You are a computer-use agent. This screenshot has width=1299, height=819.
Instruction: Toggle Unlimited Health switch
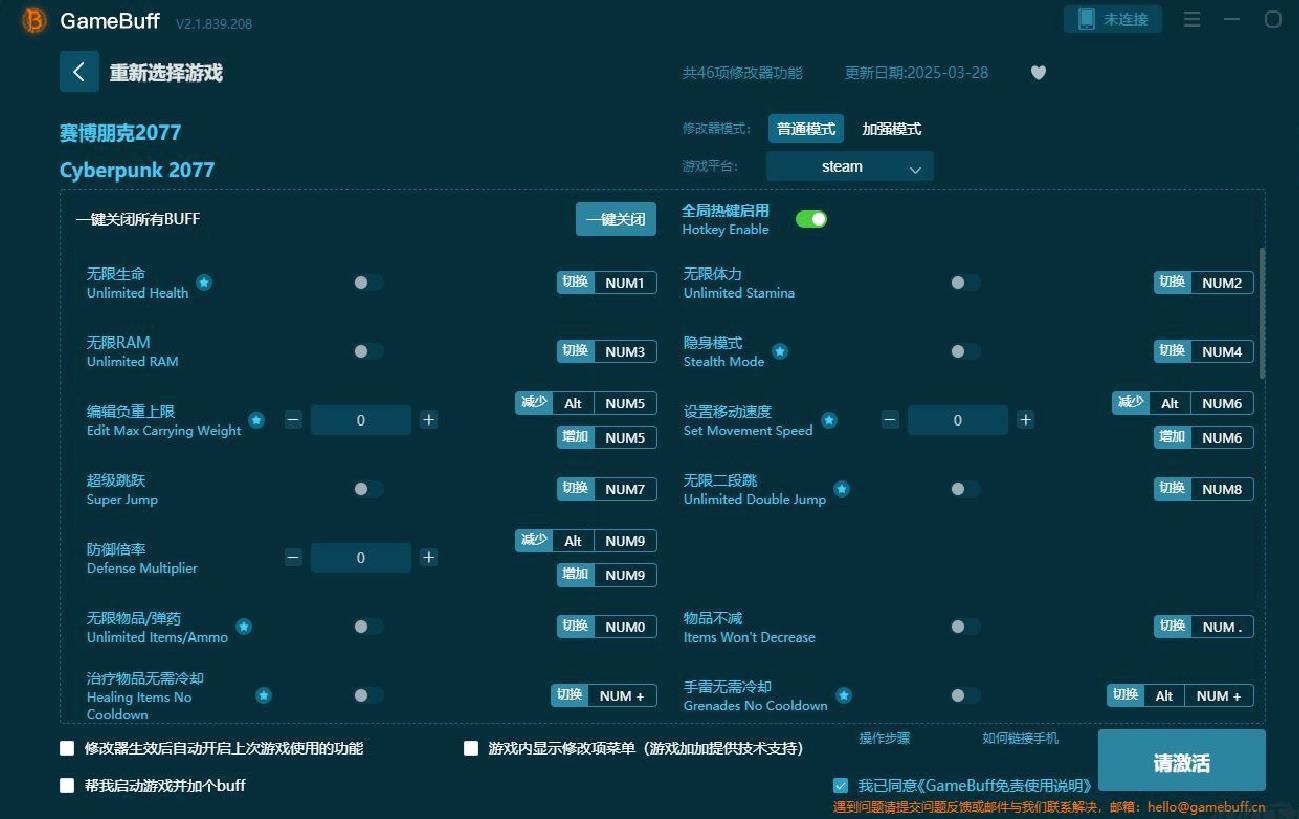(x=368, y=283)
